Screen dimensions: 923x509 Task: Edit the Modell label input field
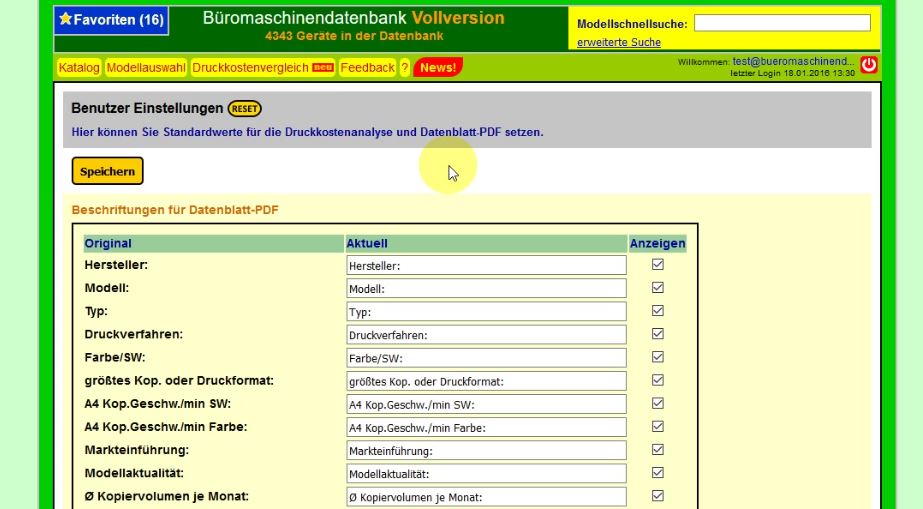pyautogui.click(x=486, y=288)
